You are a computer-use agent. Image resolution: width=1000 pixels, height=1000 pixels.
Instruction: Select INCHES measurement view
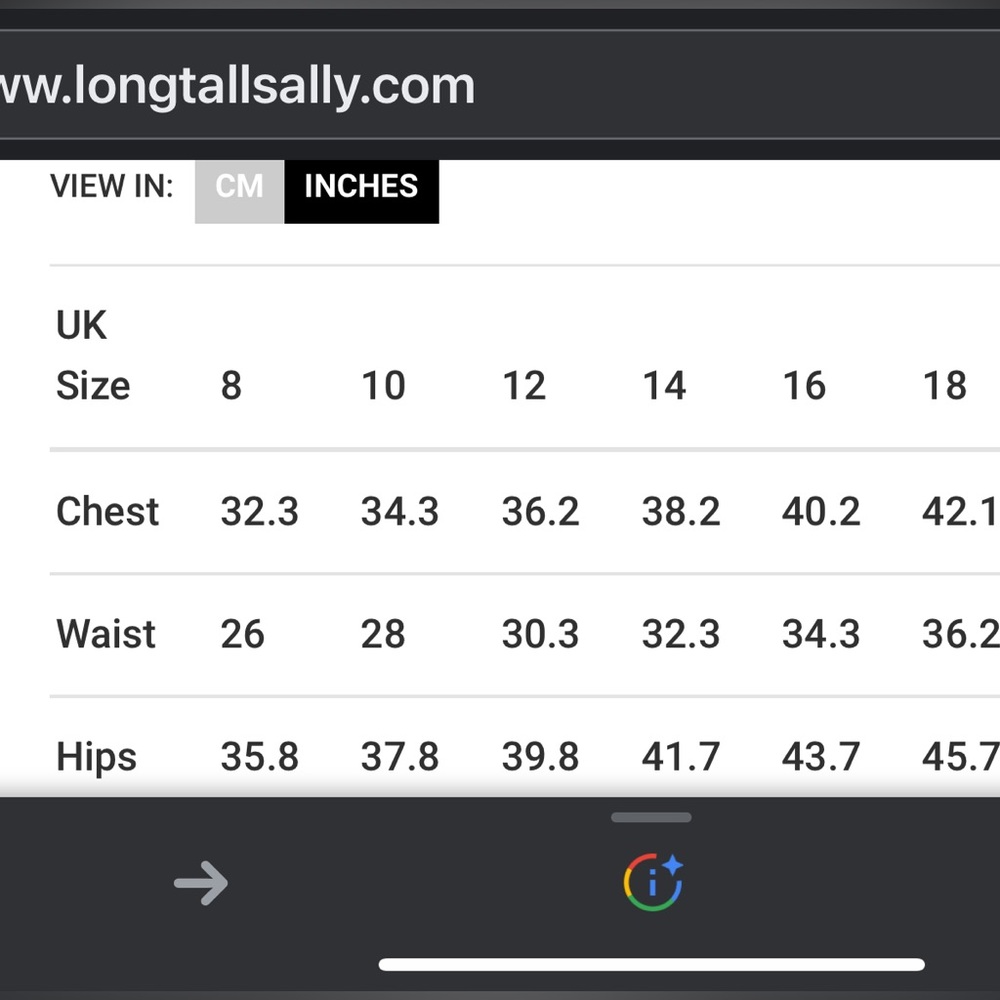pyautogui.click(x=361, y=191)
